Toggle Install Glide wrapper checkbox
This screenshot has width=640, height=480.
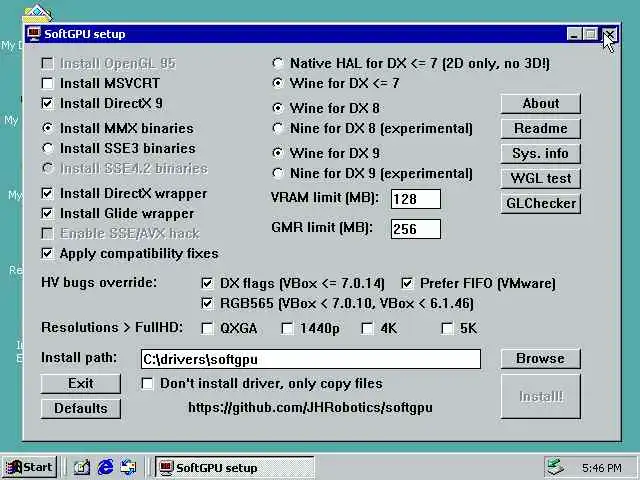coord(48,213)
